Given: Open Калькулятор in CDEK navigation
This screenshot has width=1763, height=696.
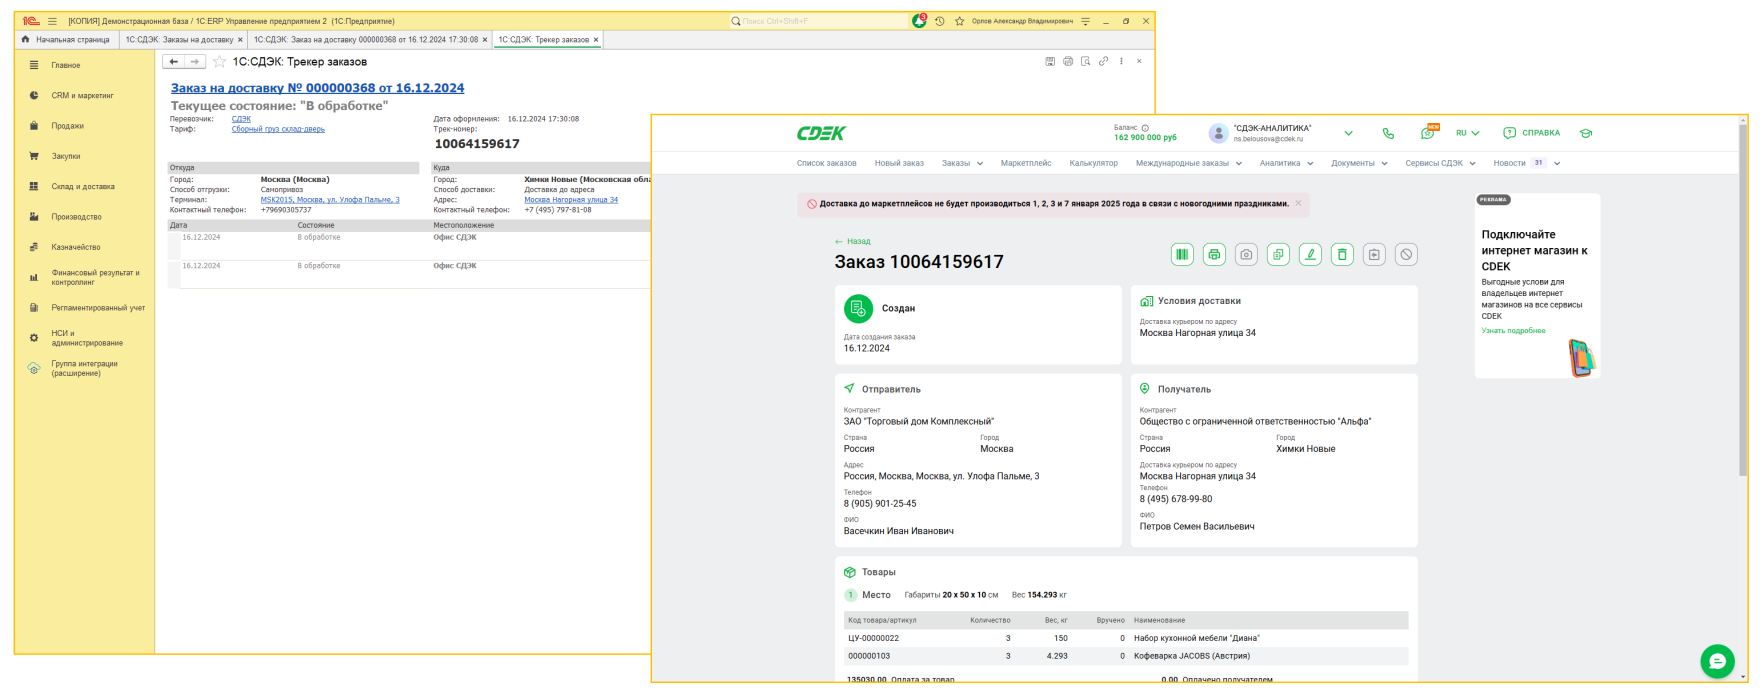Looking at the screenshot, I should coord(1093,163).
